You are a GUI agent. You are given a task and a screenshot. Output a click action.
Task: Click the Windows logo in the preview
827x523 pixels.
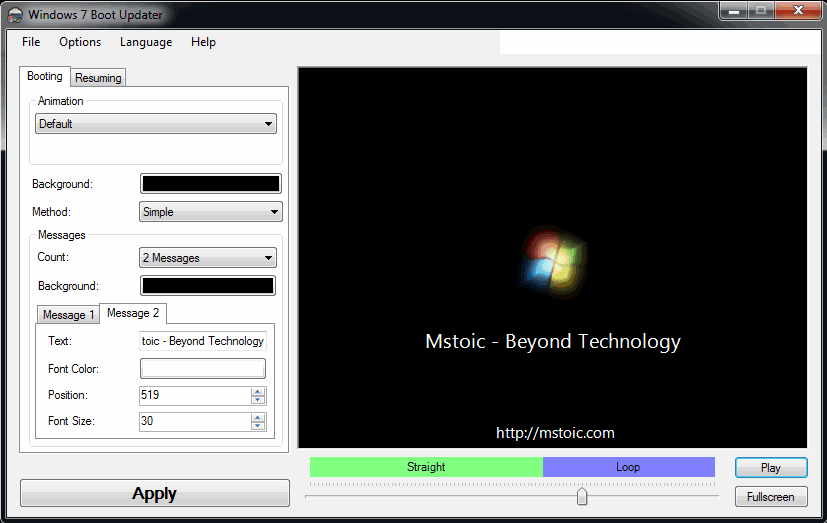click(552, 262)
